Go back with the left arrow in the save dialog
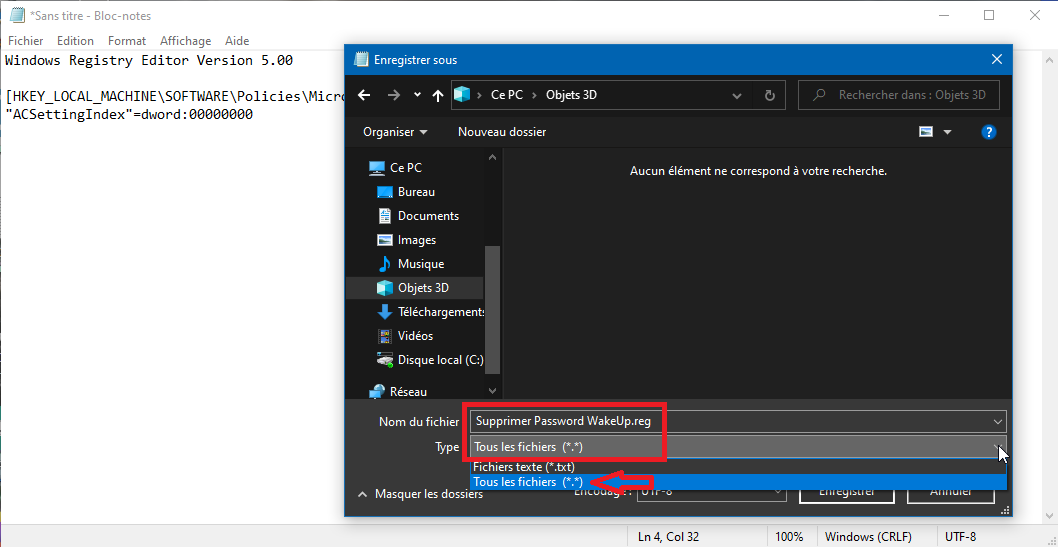The width and height of the screenshot is (1058, 547). [x=364, y=95]
